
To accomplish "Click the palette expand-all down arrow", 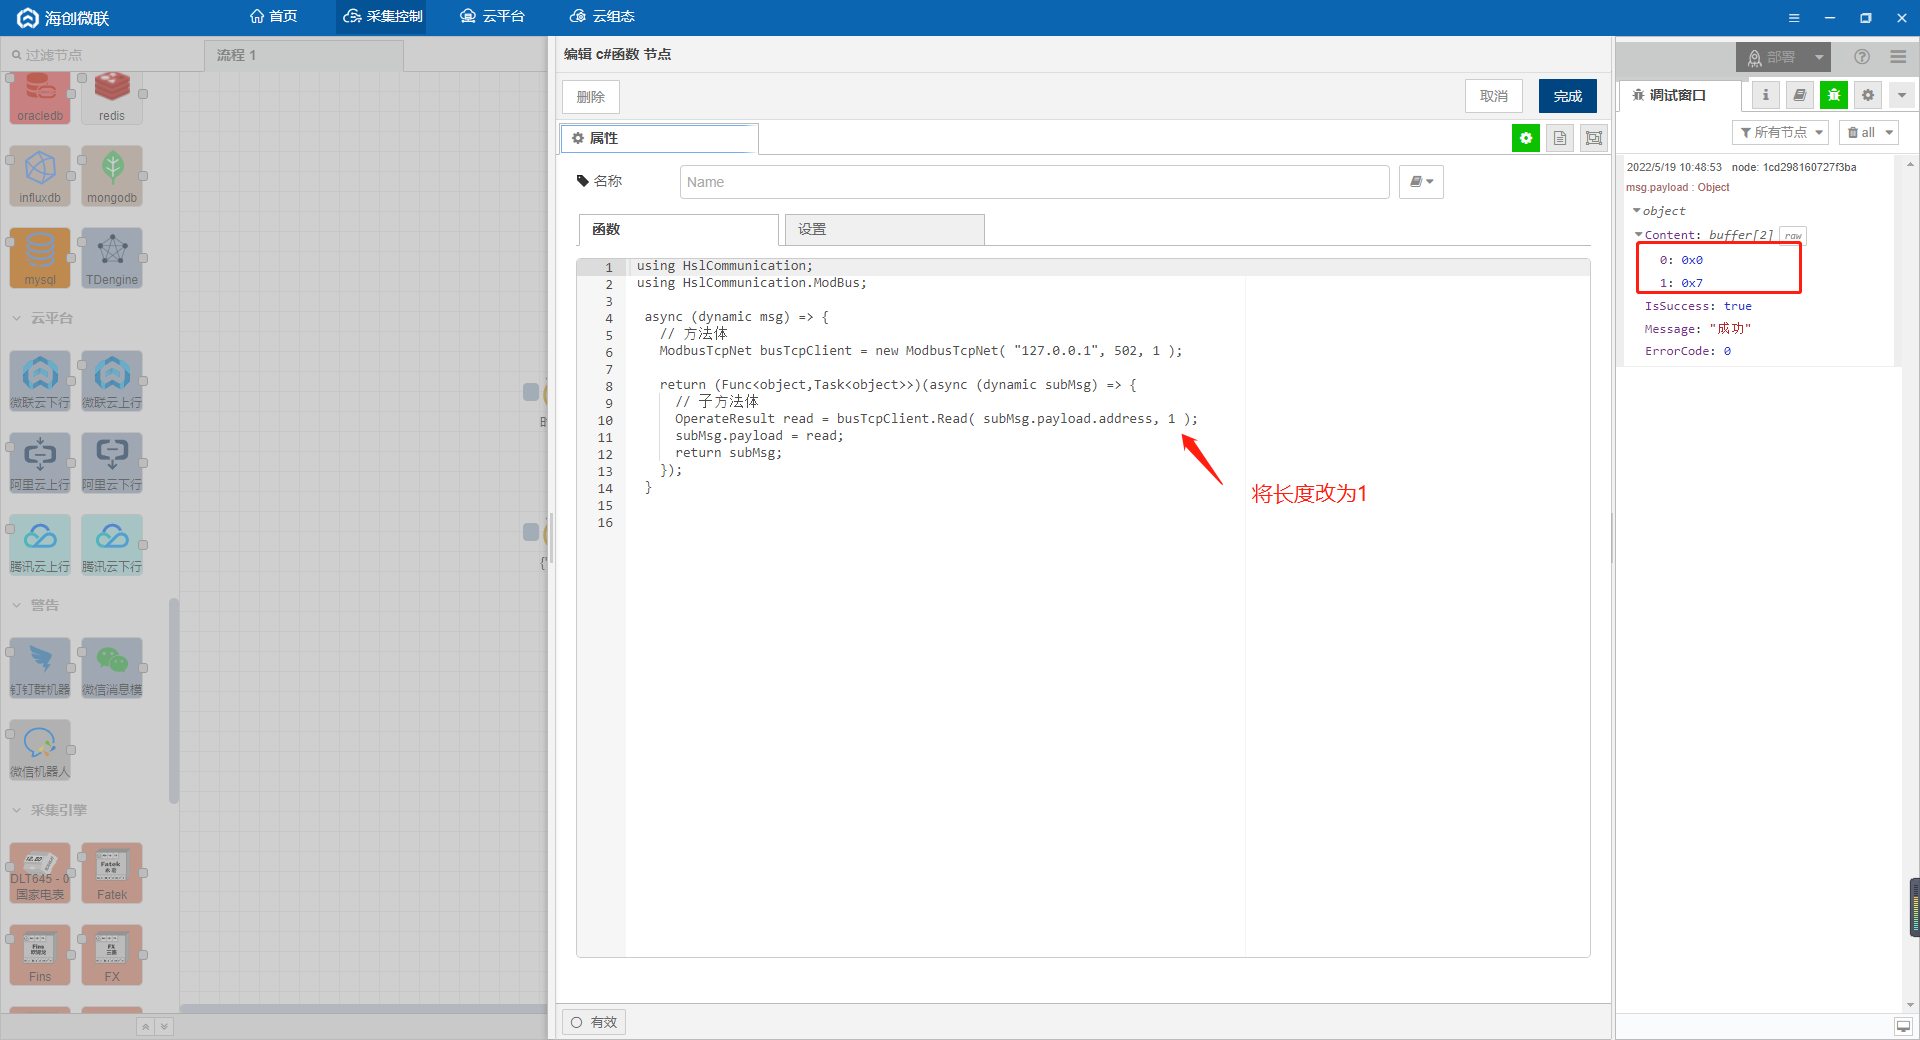I will tap(164, 1027).
